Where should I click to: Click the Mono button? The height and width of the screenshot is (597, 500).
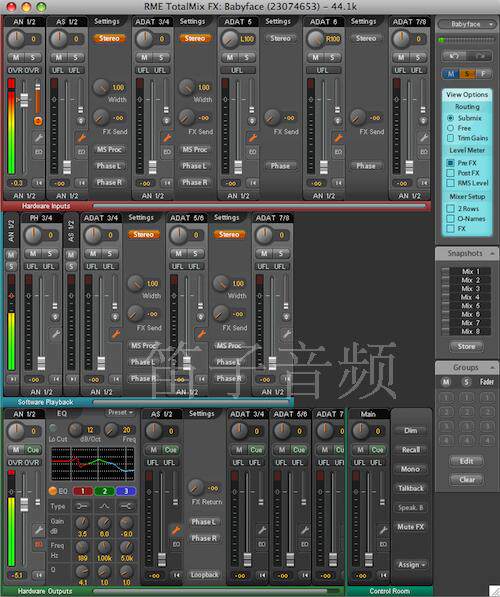click(x=411, y=469)
